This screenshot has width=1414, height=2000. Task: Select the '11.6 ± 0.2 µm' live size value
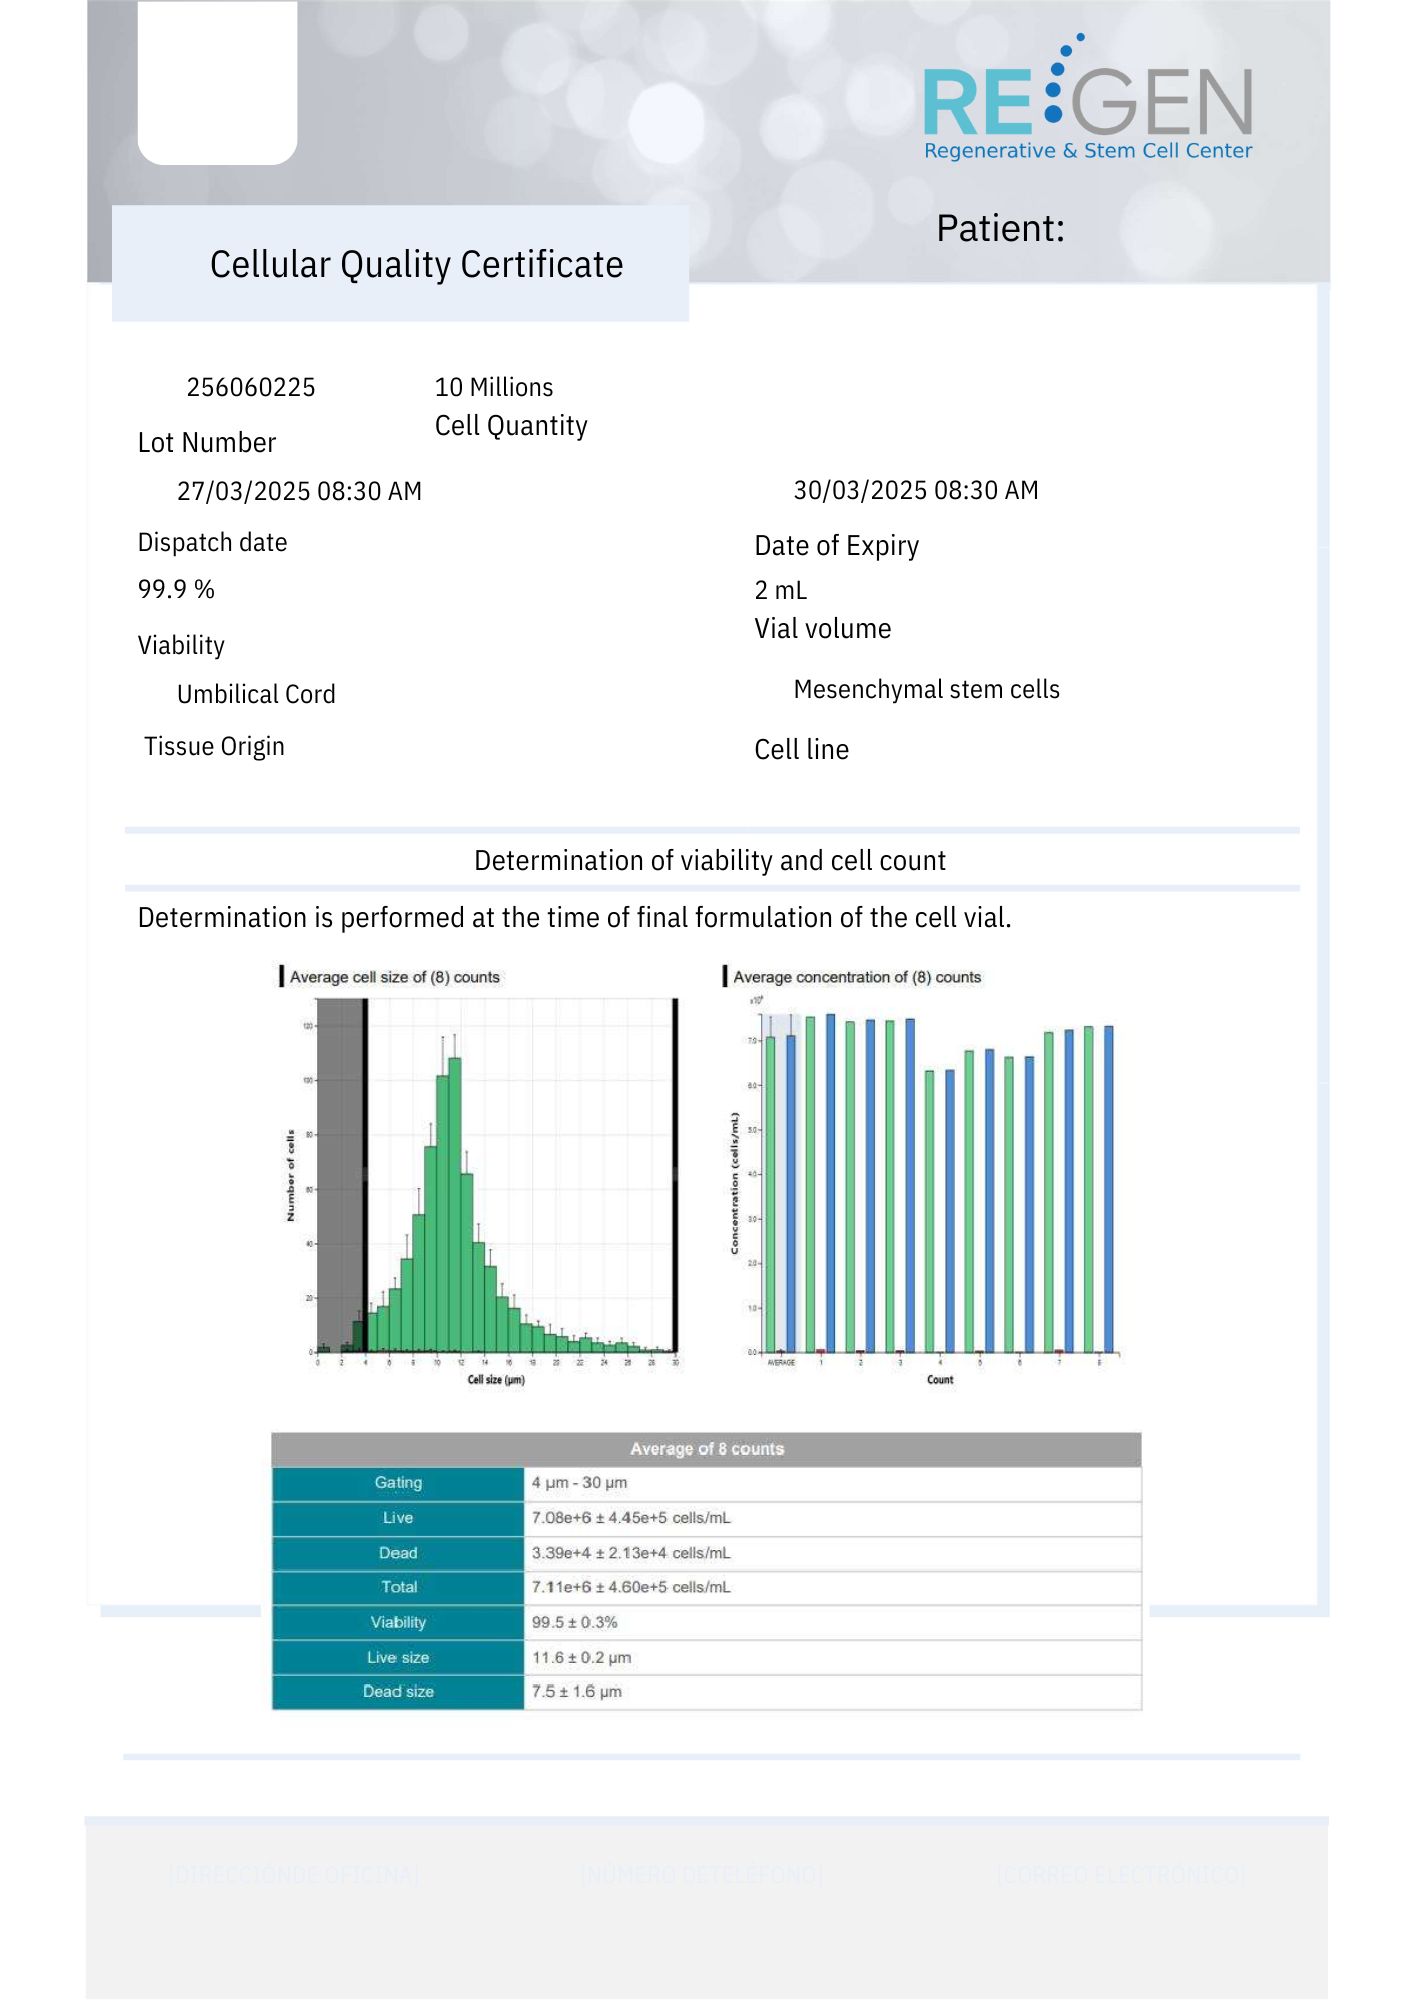pos(581,1657)
